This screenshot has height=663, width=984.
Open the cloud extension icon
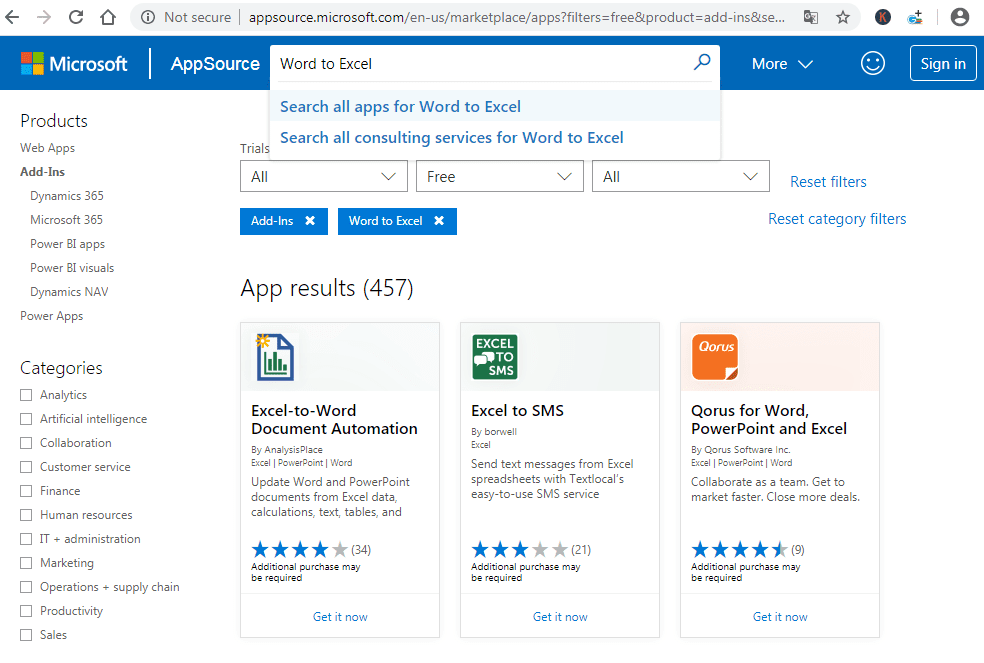(x=916, y=17)
